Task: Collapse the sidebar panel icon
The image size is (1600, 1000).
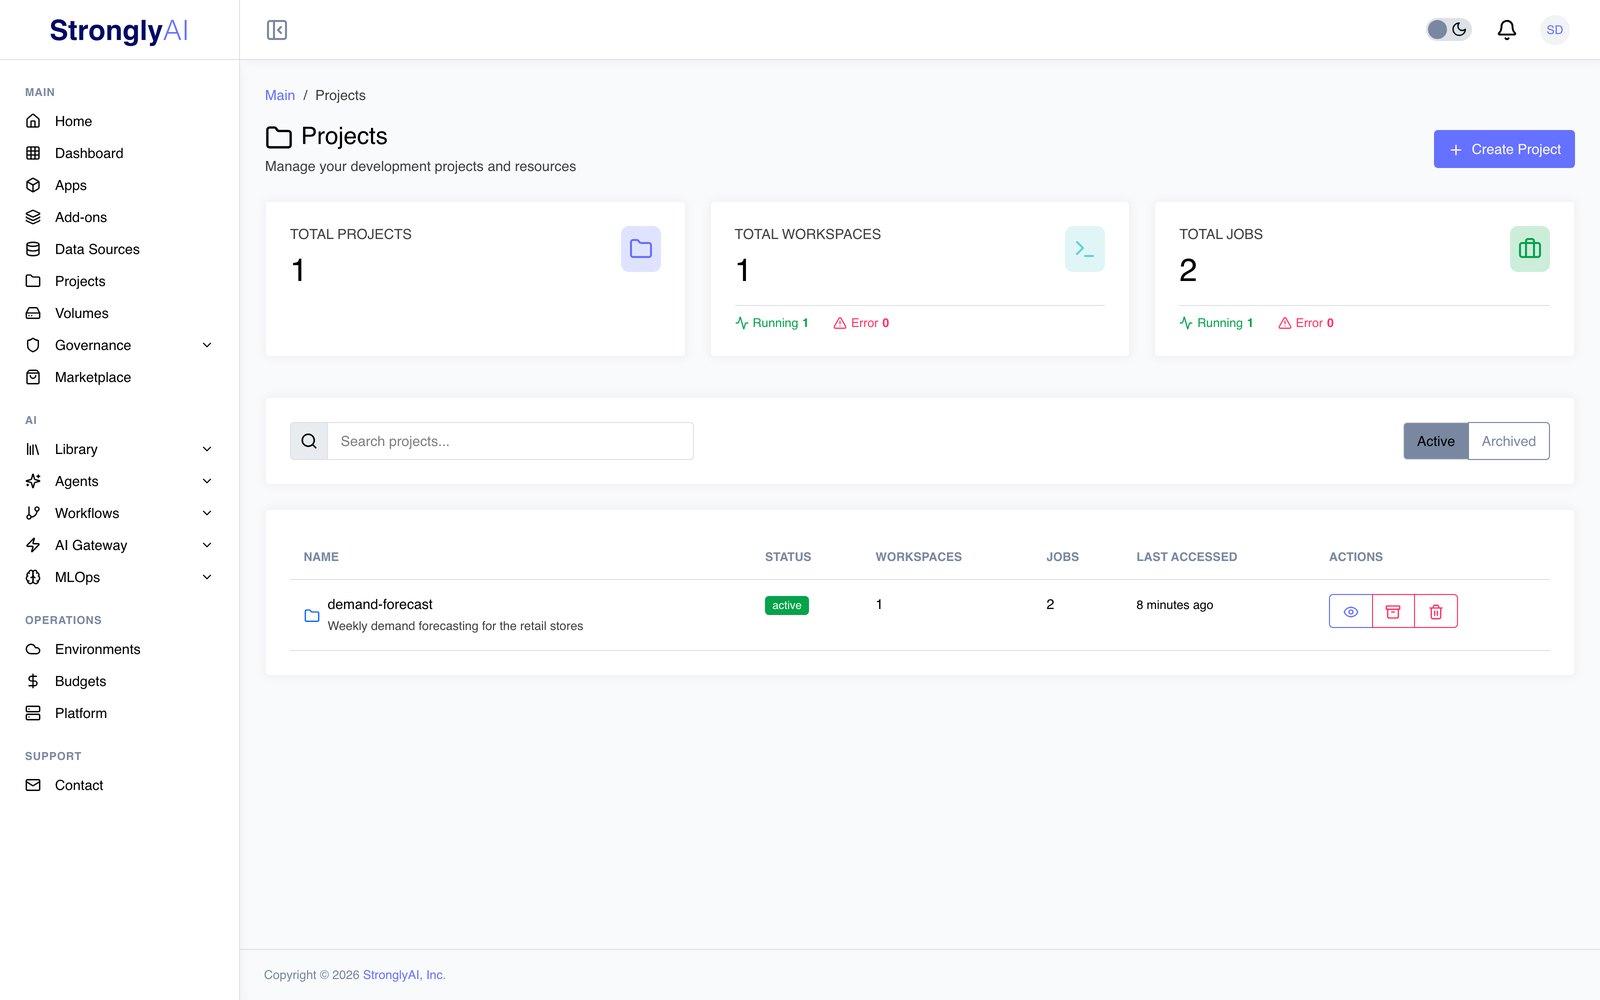Action: [277, 30]
